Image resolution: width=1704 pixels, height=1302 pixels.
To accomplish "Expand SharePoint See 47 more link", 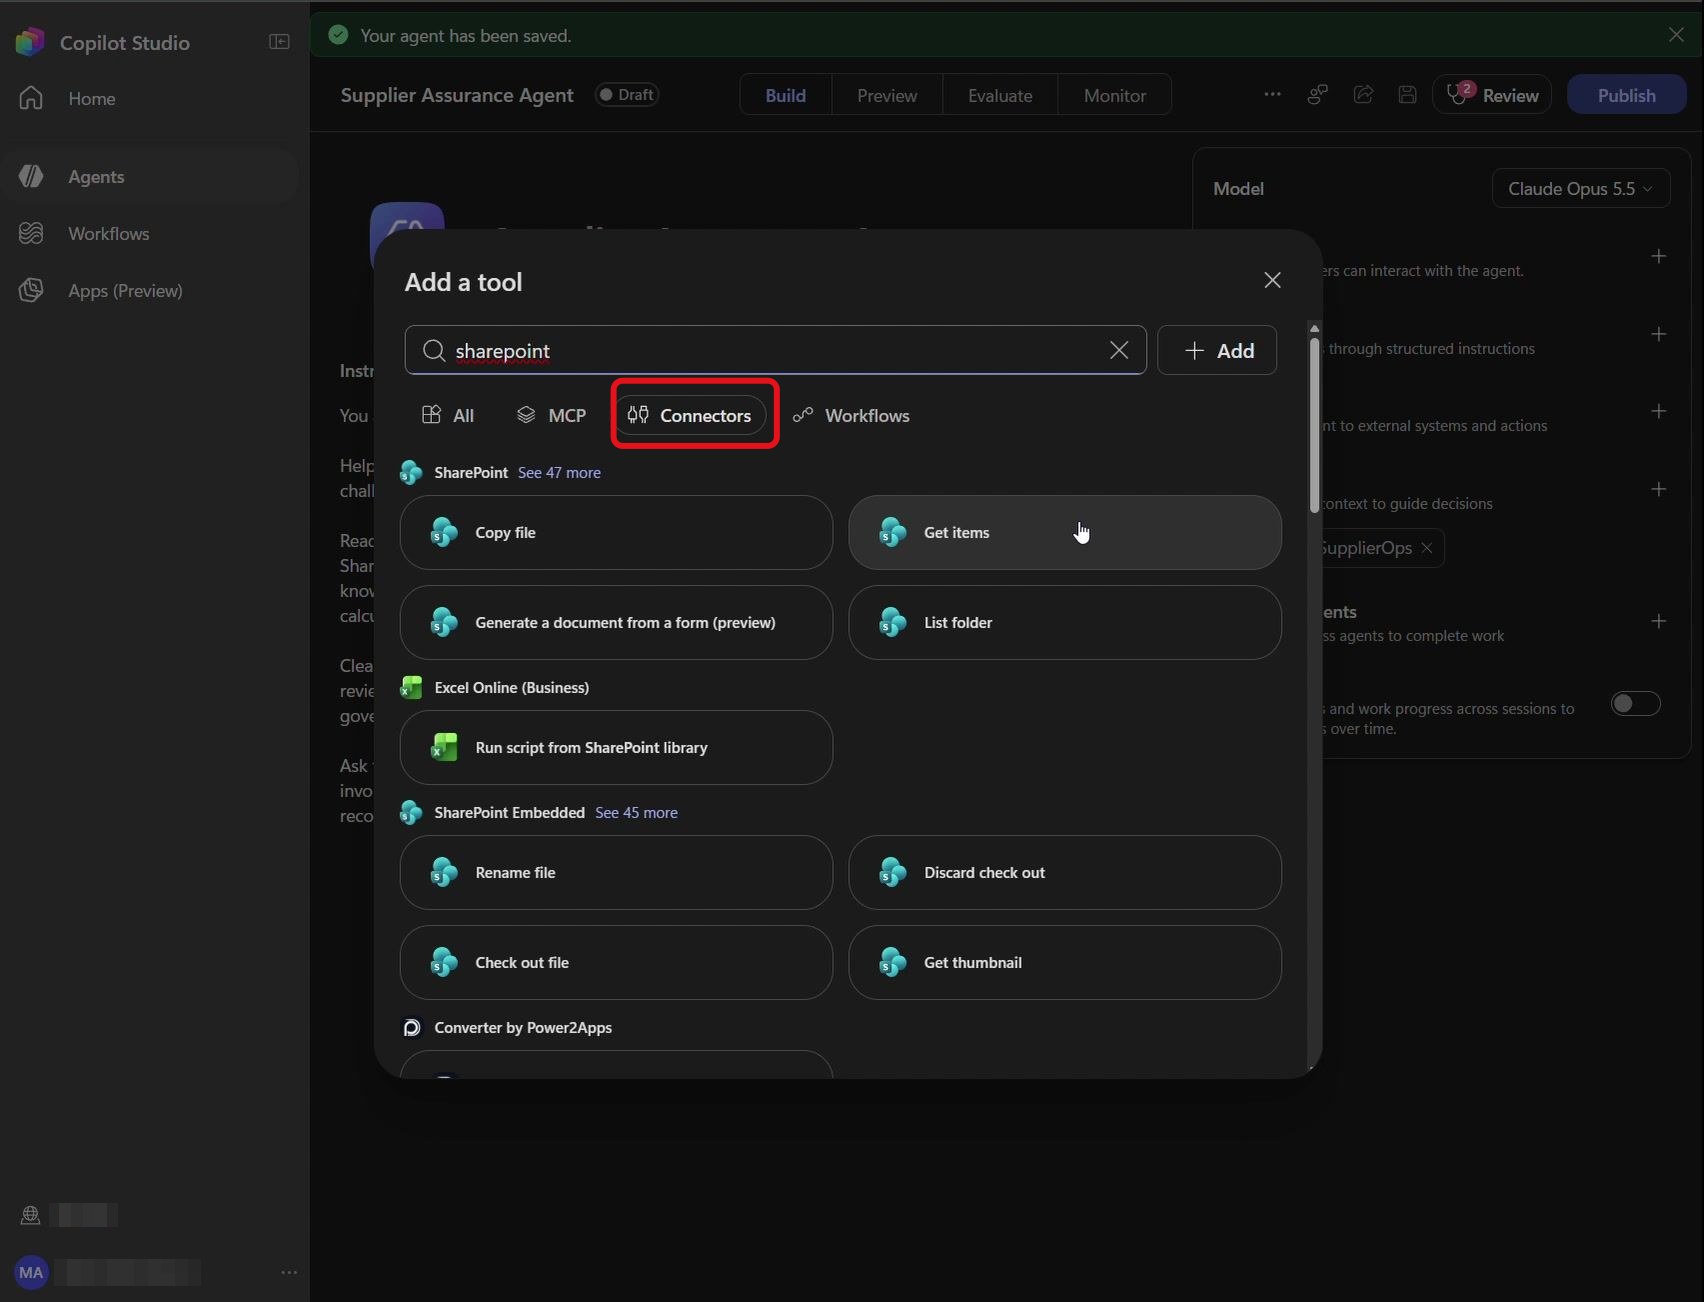I will (559, 472).
